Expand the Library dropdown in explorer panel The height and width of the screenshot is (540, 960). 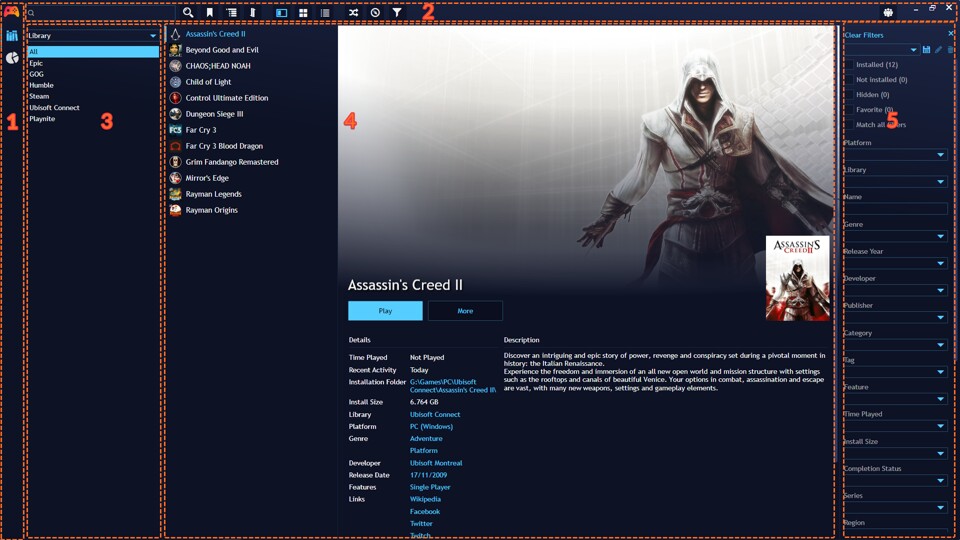92,36
